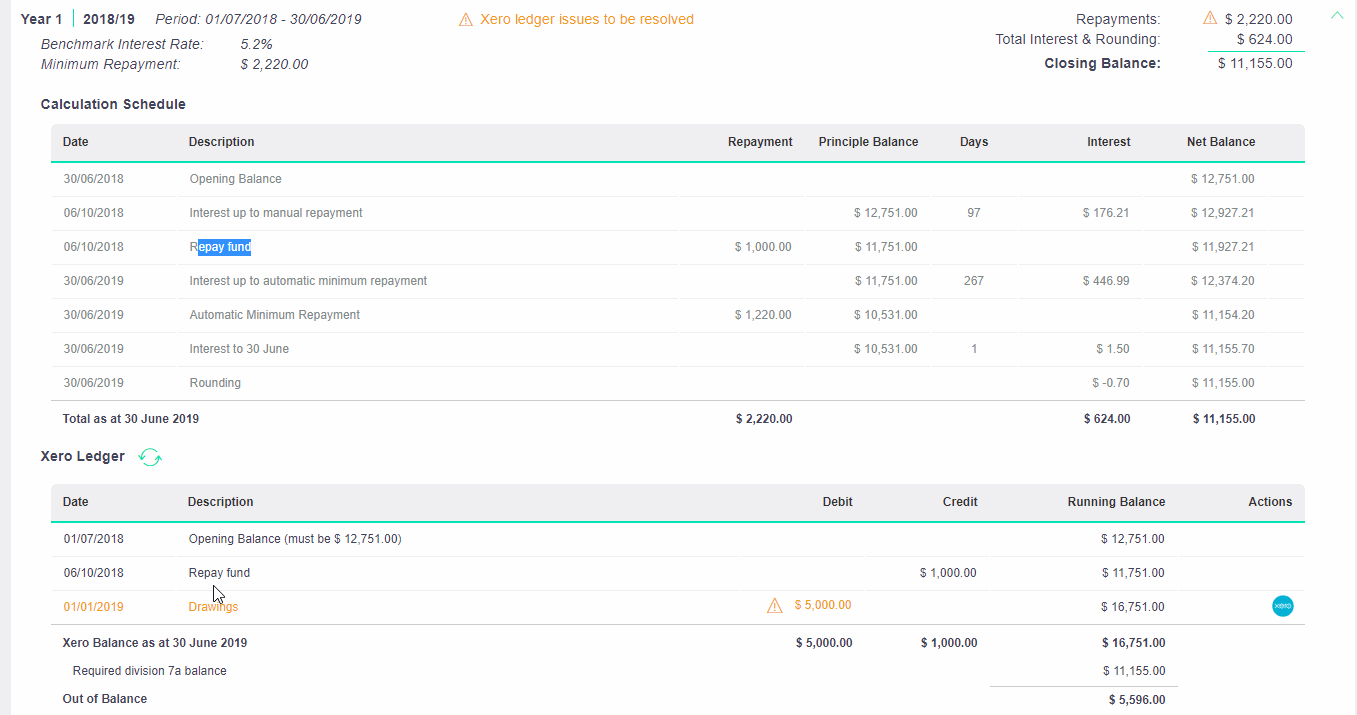Click the orange 01/01/2019 date entry
Viewport: 1357px width, 715px height.
pyautogui.click(x=93, y=607)
